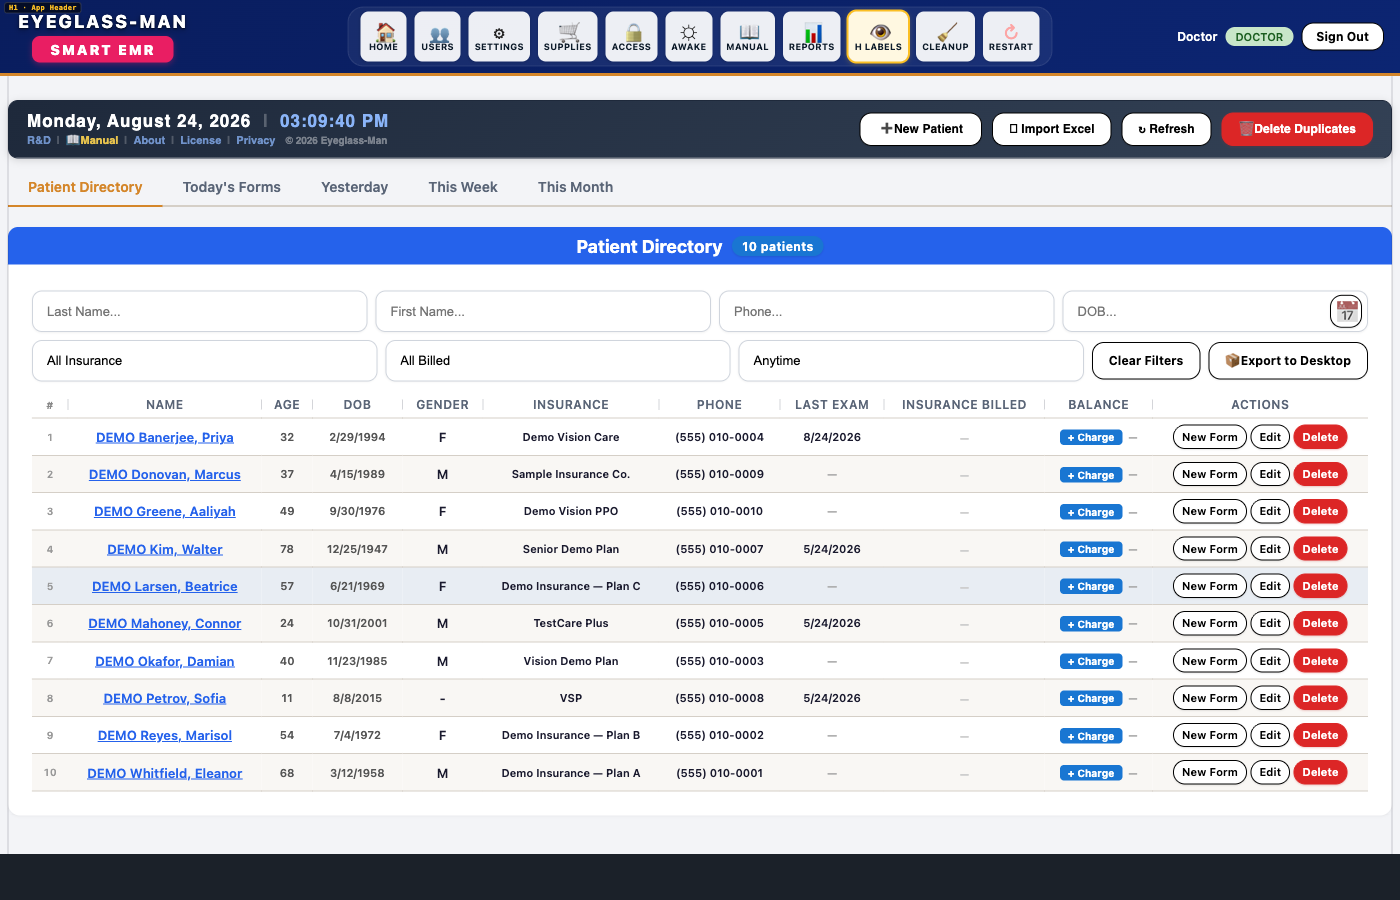Add a charge for Sofia Petrov
This screenshot has height=900, width=1400.
1091,698
